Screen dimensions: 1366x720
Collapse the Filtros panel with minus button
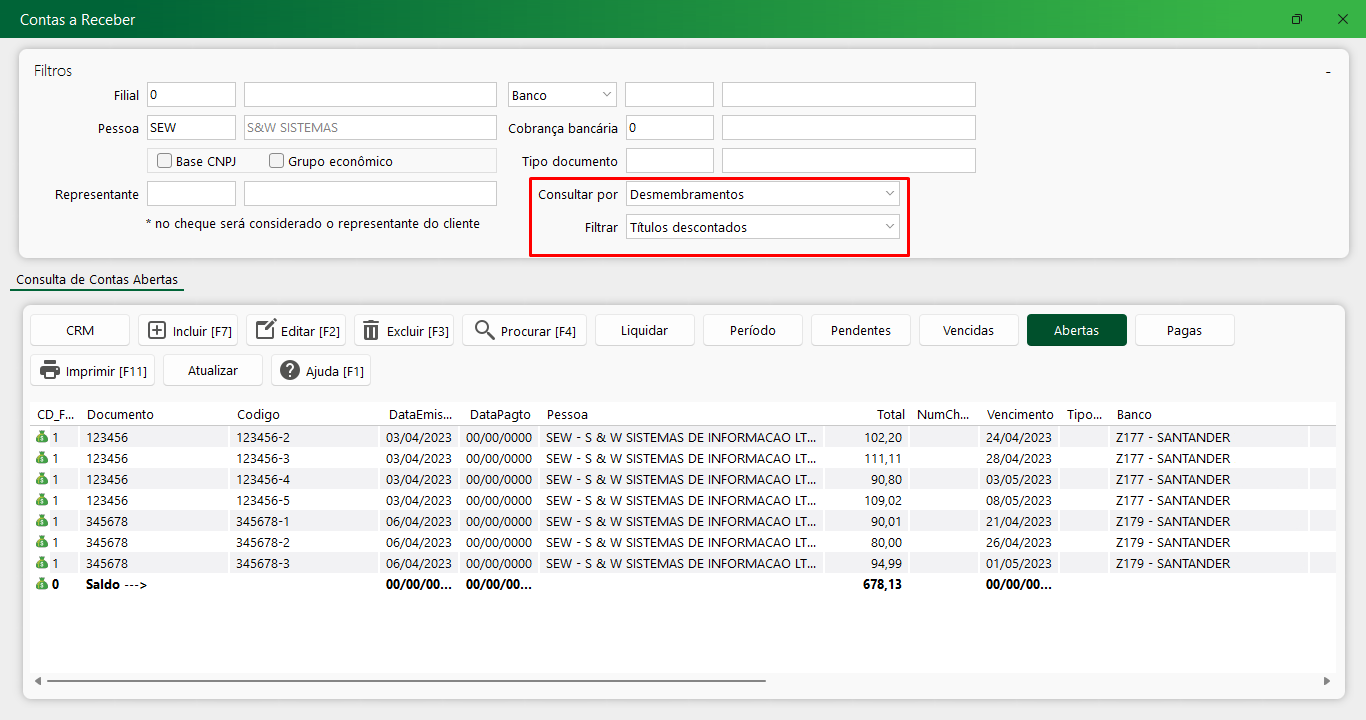(x=1328, y=72)
